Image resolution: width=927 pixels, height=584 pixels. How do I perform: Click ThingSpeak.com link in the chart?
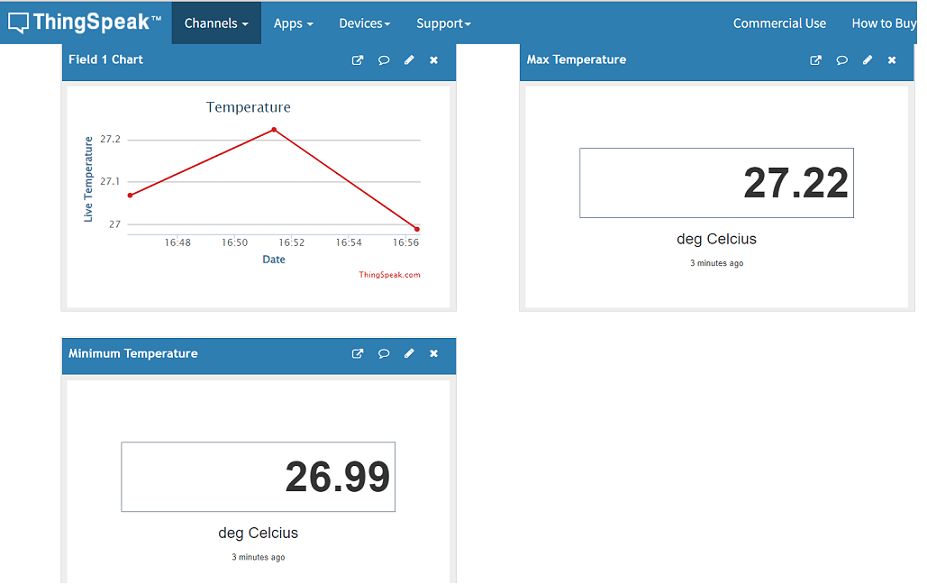pos(389,275)
